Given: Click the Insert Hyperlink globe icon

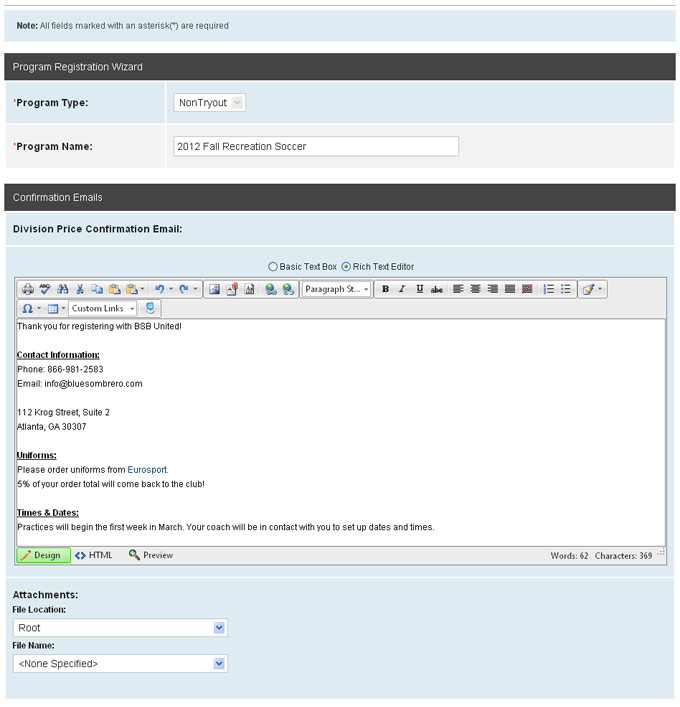Looking at the screenshot, I should point(271,289).
